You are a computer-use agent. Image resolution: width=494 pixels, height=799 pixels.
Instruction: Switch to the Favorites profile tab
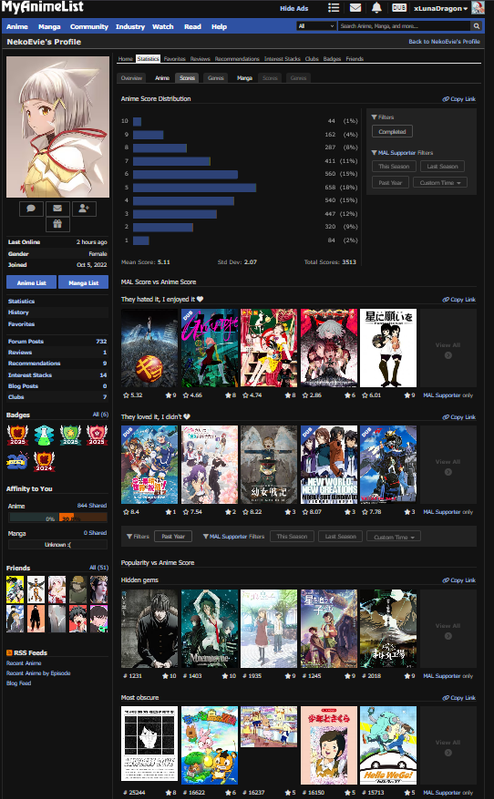(174, 59)
